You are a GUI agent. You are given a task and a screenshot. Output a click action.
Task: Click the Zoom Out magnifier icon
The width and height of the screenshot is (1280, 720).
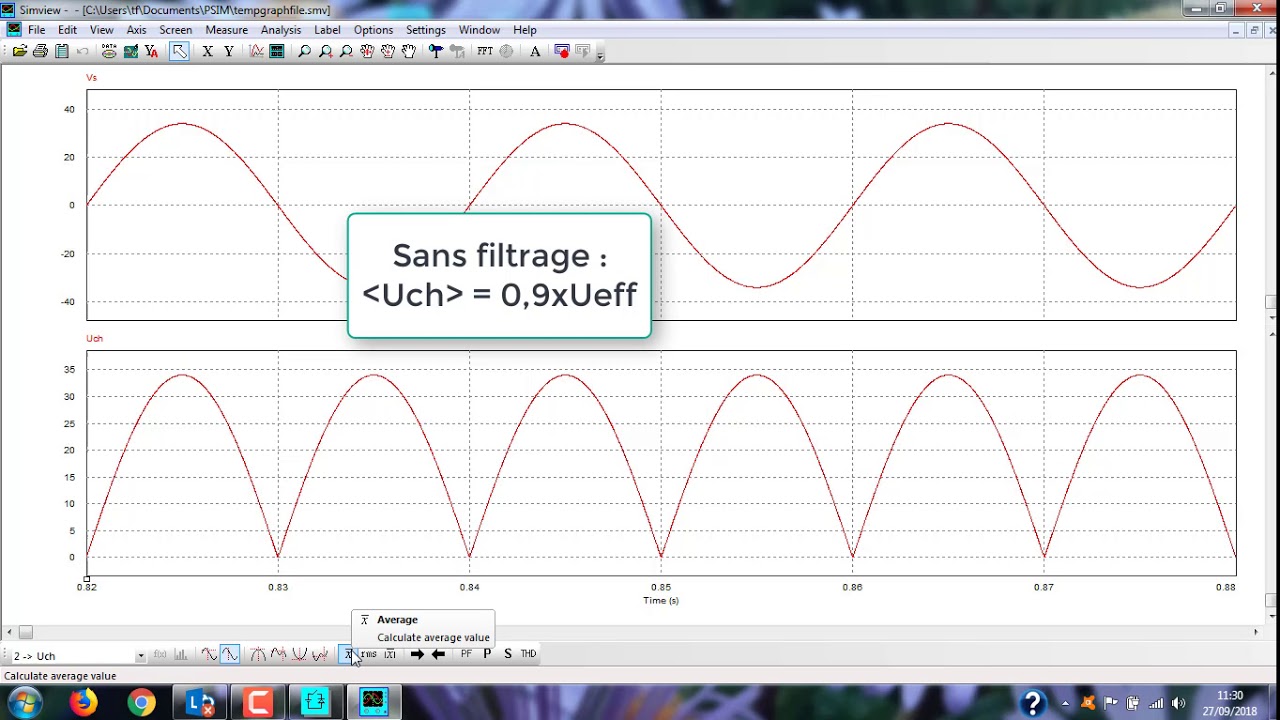346,51
